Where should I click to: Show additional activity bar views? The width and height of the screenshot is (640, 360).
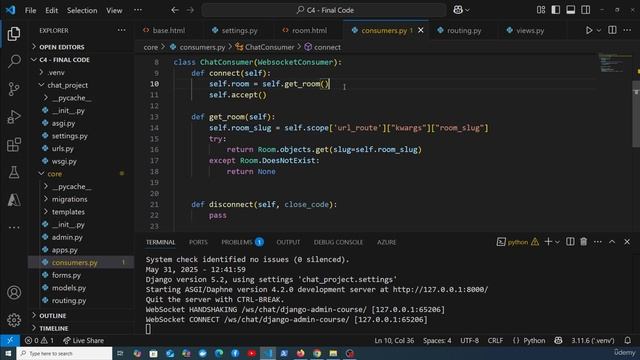(14, 227)
